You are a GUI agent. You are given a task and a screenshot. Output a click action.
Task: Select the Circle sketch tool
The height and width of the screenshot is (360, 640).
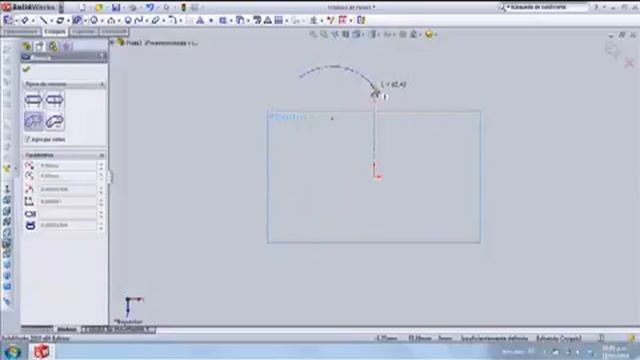tap(94, 20)
